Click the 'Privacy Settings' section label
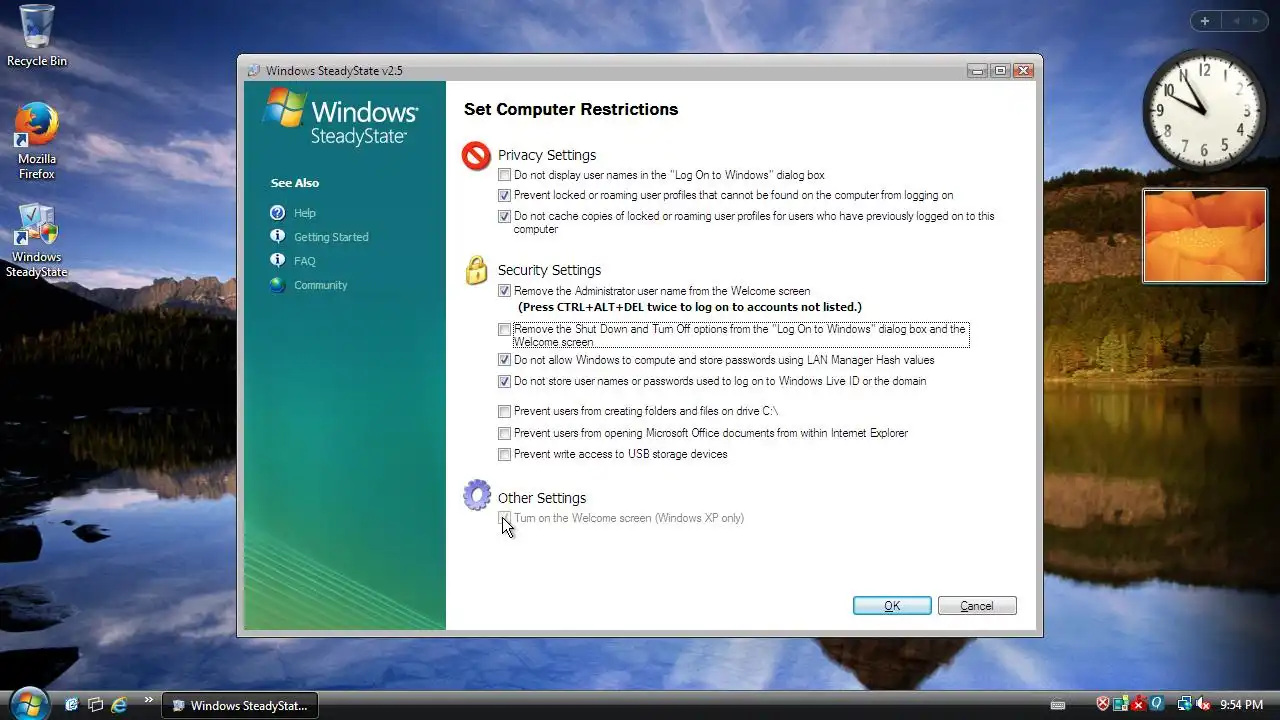Viewport: 1280px width, 720px height. (547, 155)
